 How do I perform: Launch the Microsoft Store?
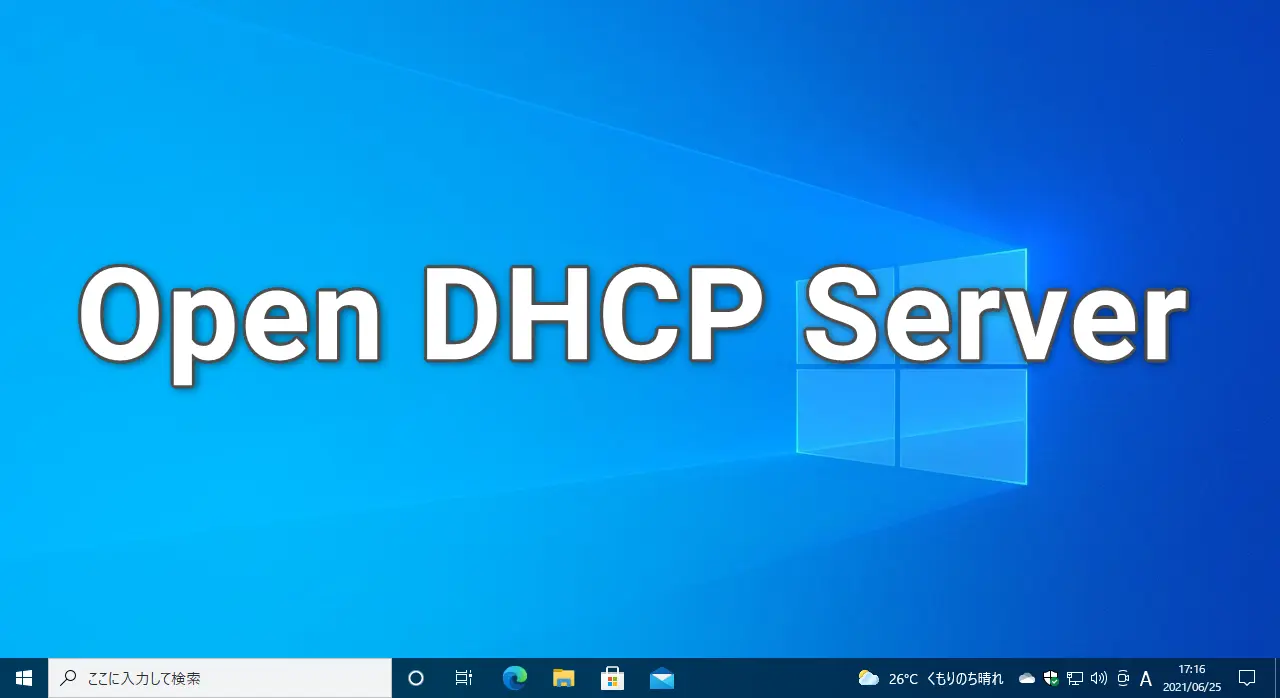612,678
